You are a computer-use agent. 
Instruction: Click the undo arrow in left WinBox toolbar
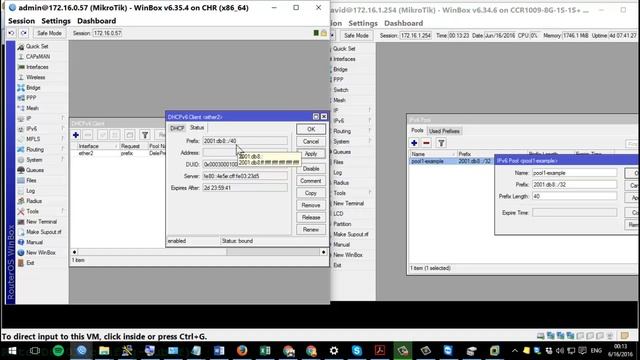[11, 33]
